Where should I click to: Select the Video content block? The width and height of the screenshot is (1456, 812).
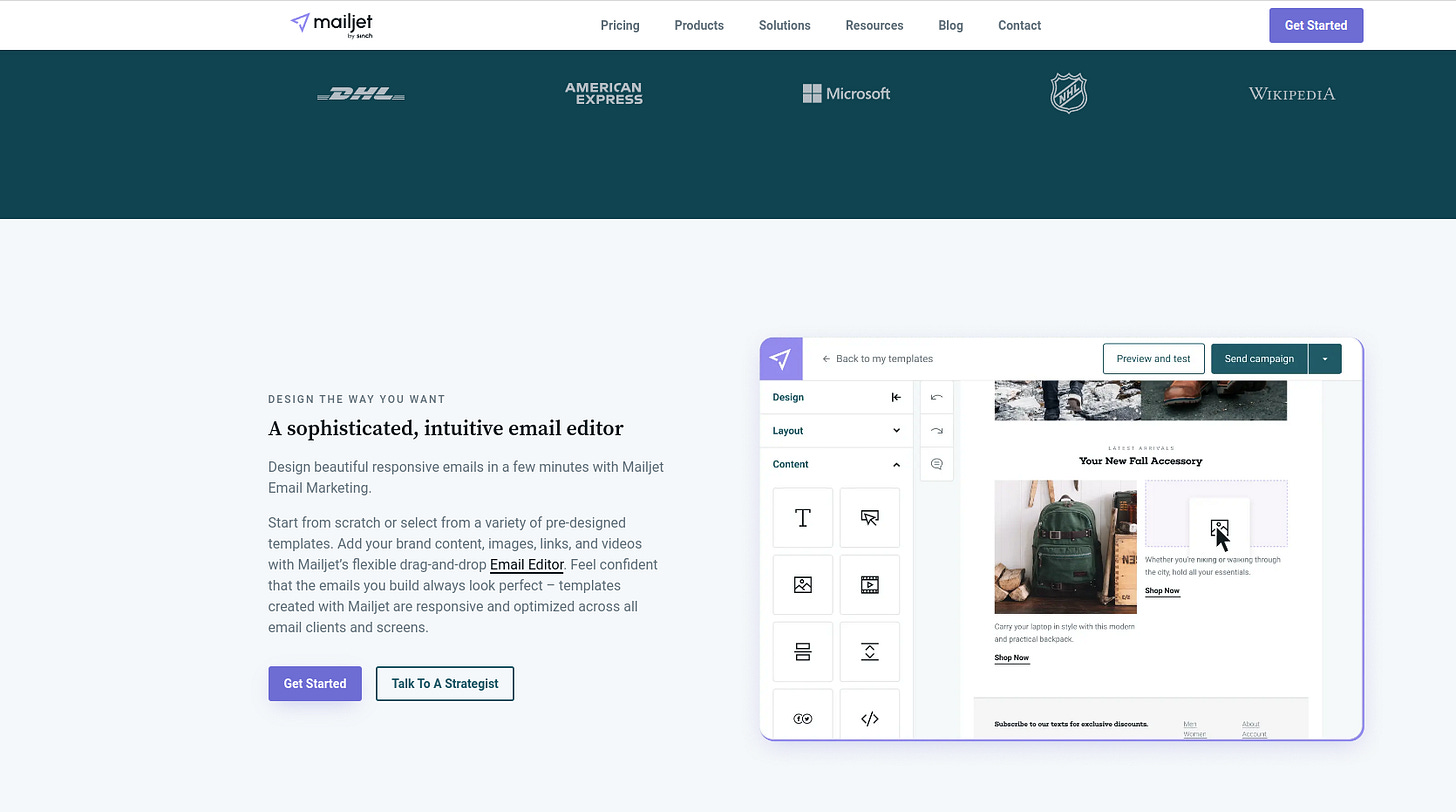tap(870, 585)
